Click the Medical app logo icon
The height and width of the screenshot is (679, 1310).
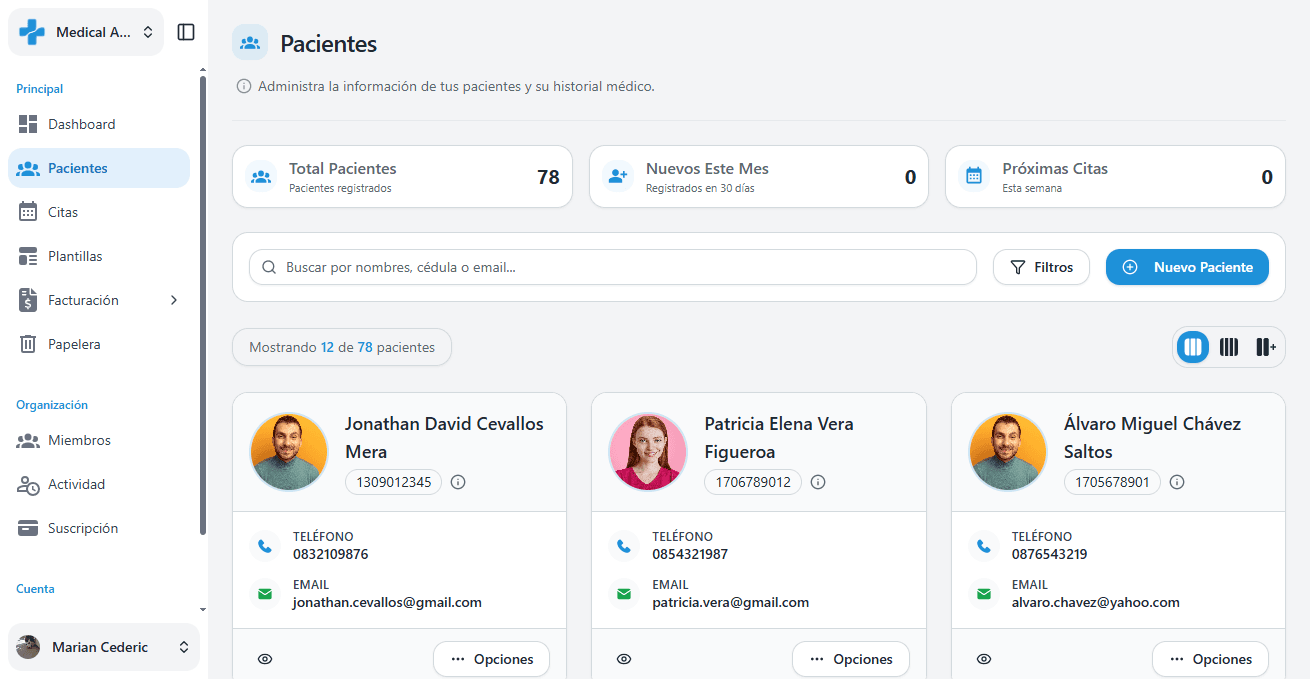32,32
